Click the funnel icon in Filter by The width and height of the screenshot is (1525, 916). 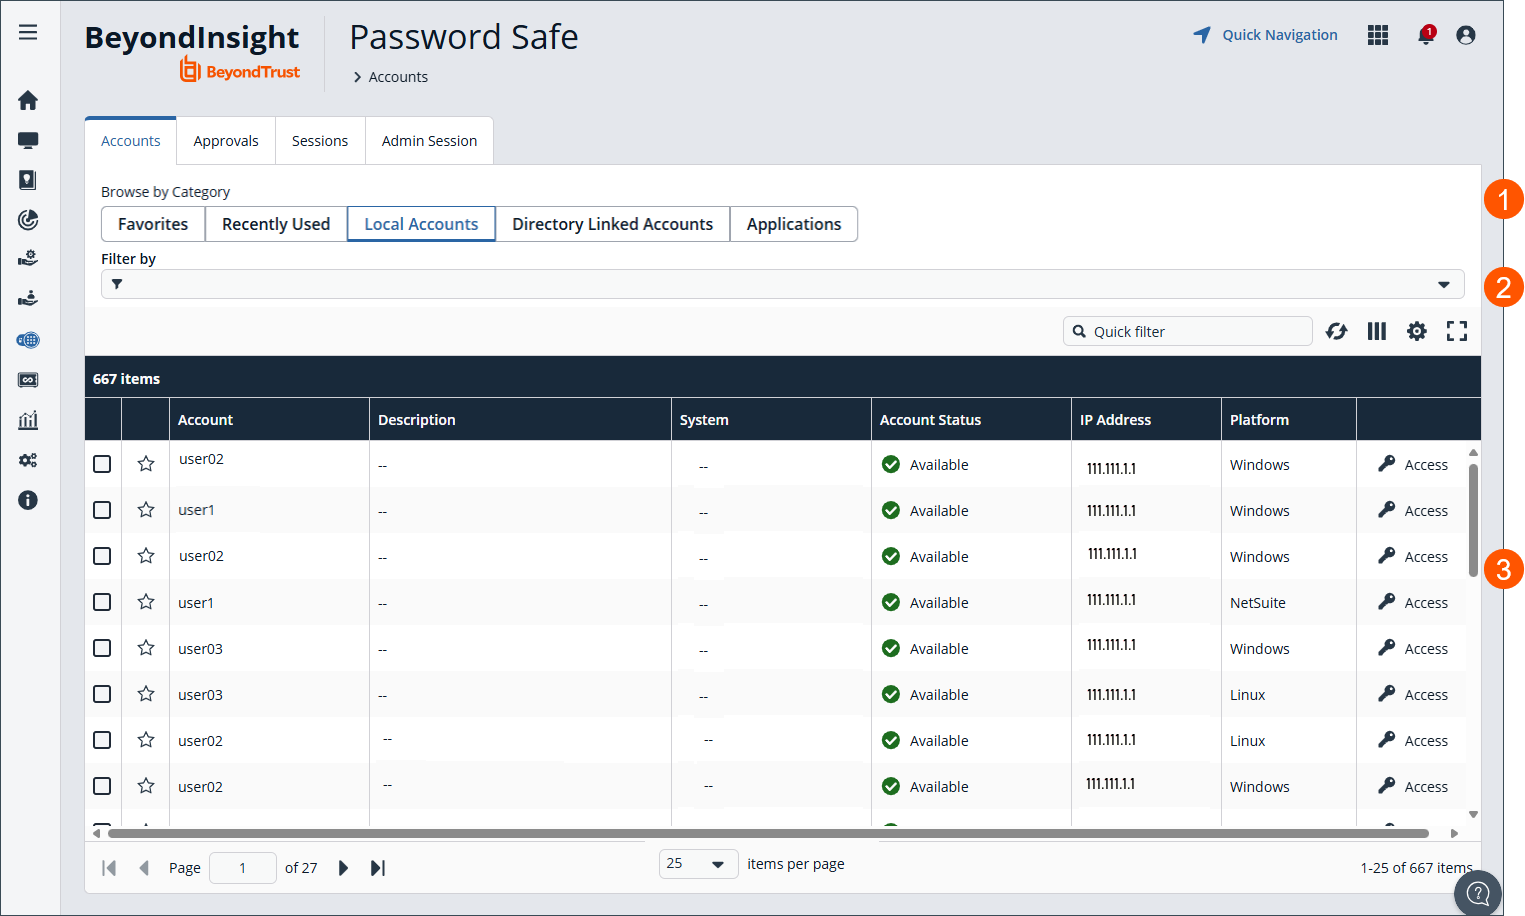click(117, 284)
